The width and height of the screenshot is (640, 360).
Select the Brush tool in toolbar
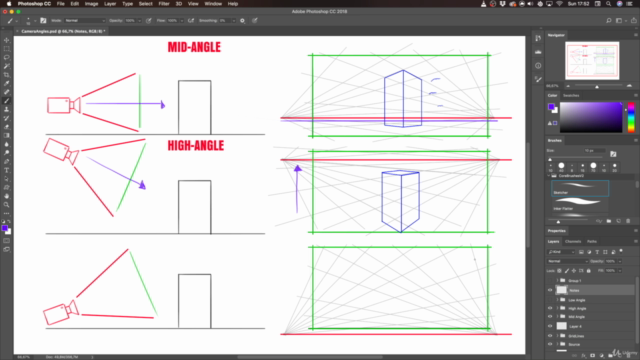tap(7, 101)
